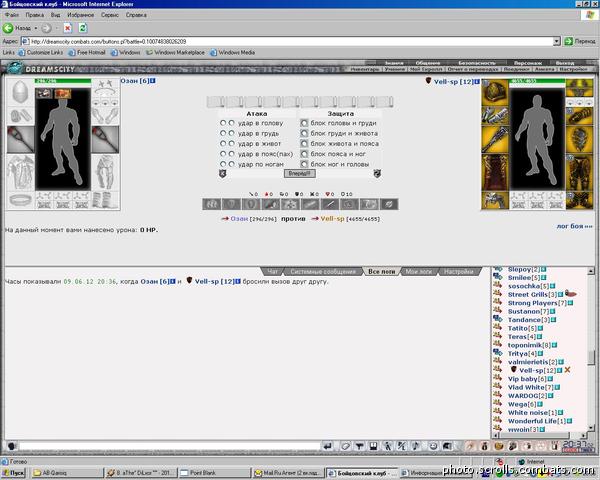Viewport: 600px width, 480px height.
Task: Switch to the Системные сообщения tab
Action: (323, 271)
